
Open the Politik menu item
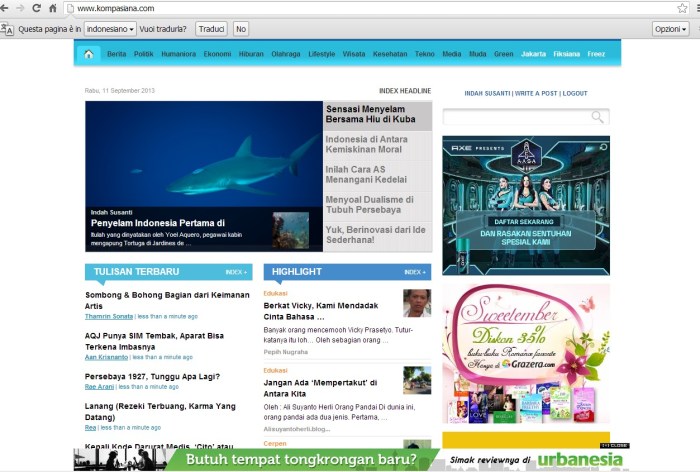(x=144, y=54)
